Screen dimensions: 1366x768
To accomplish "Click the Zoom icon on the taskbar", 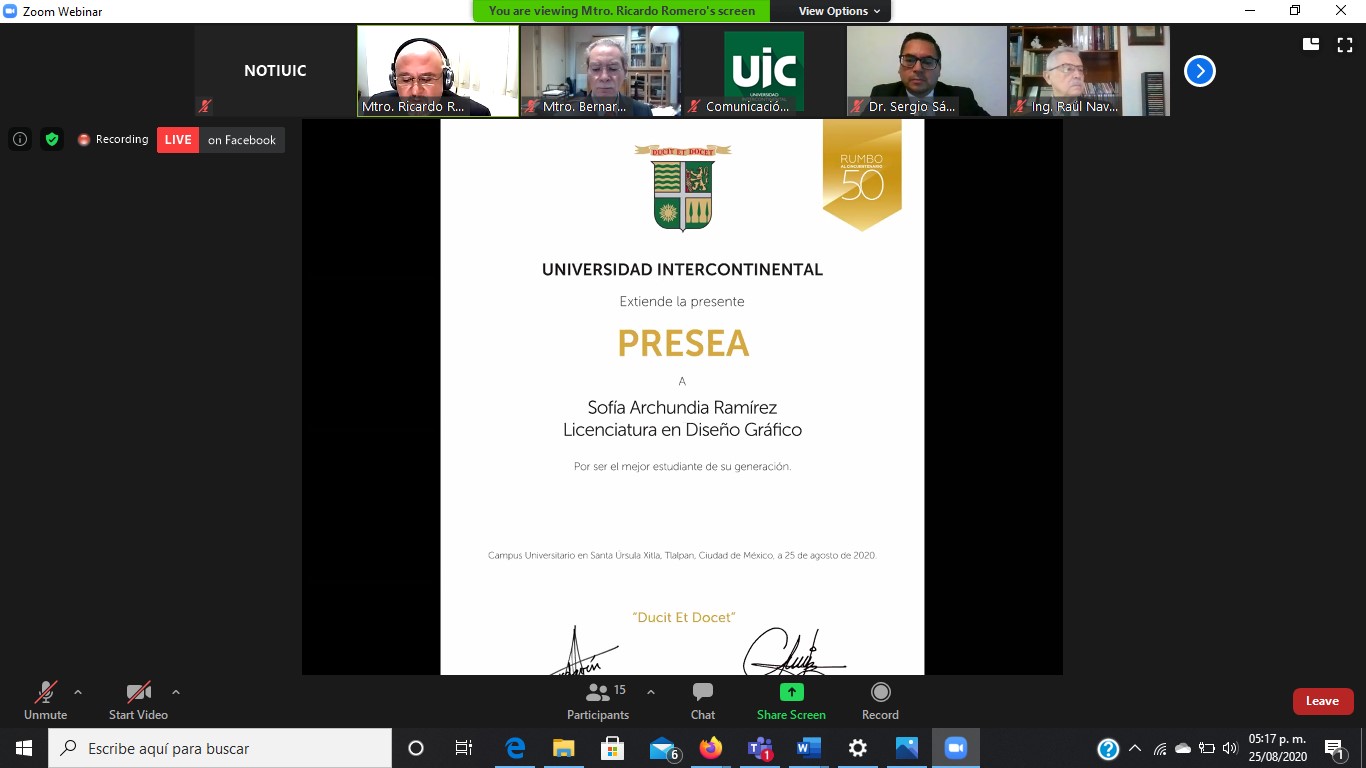I will tap(956, 748).
